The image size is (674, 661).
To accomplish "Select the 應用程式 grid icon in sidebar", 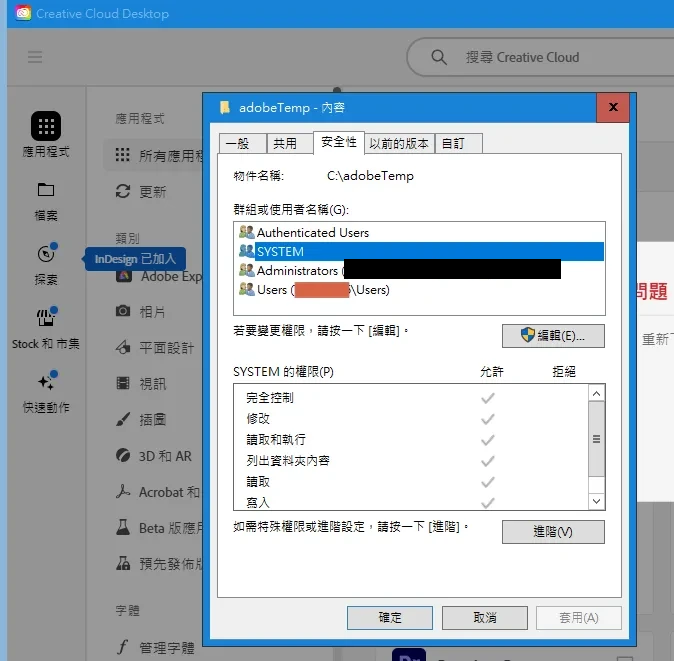I will (46, 126).
